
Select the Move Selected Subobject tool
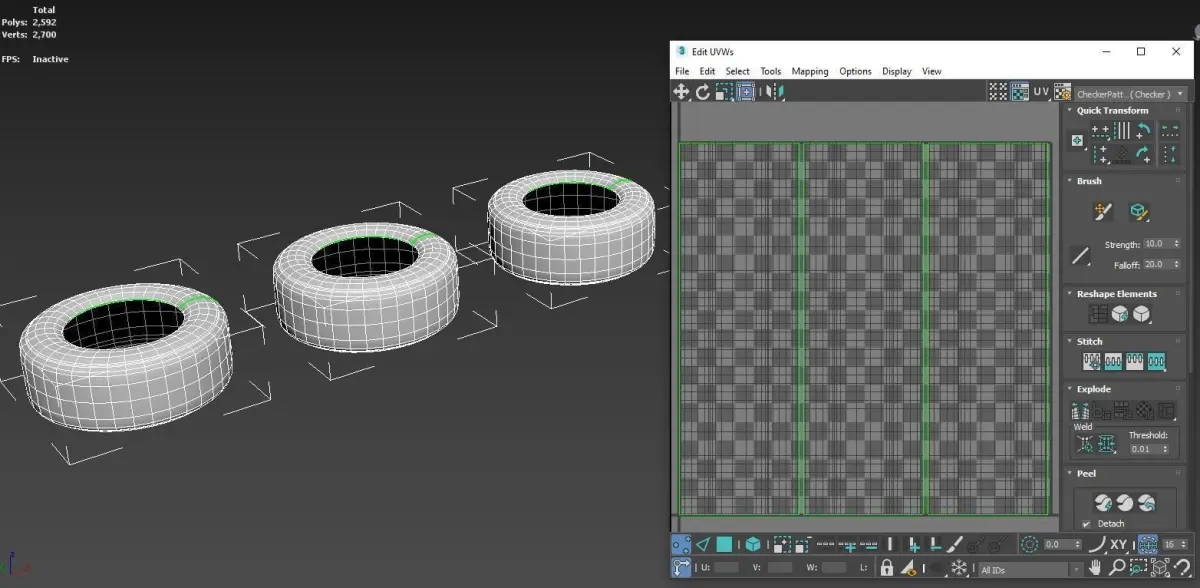(681, 91)
